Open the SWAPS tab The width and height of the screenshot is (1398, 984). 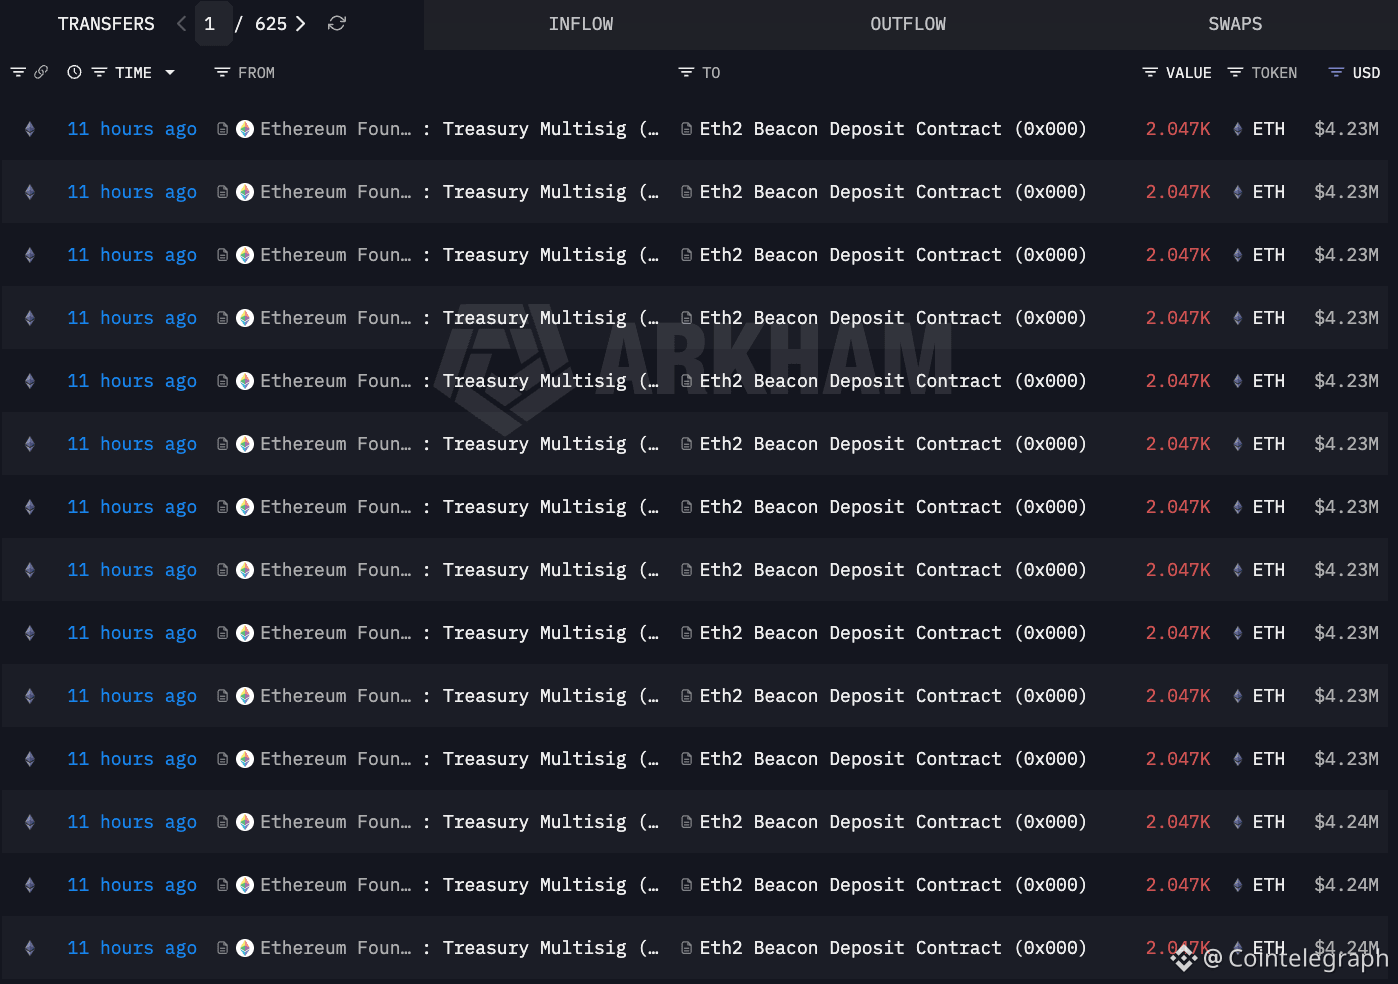pyautogui.click(x=1235, y=23)
